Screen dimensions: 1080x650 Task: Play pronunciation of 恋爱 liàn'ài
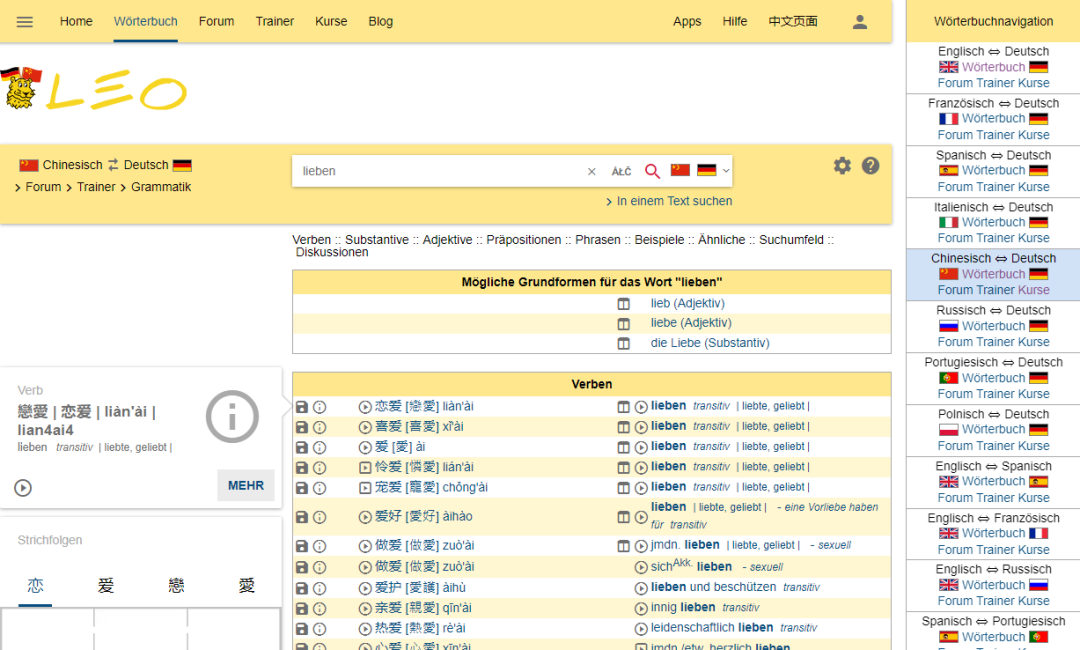pyautogui.click(x=365, y=407)
